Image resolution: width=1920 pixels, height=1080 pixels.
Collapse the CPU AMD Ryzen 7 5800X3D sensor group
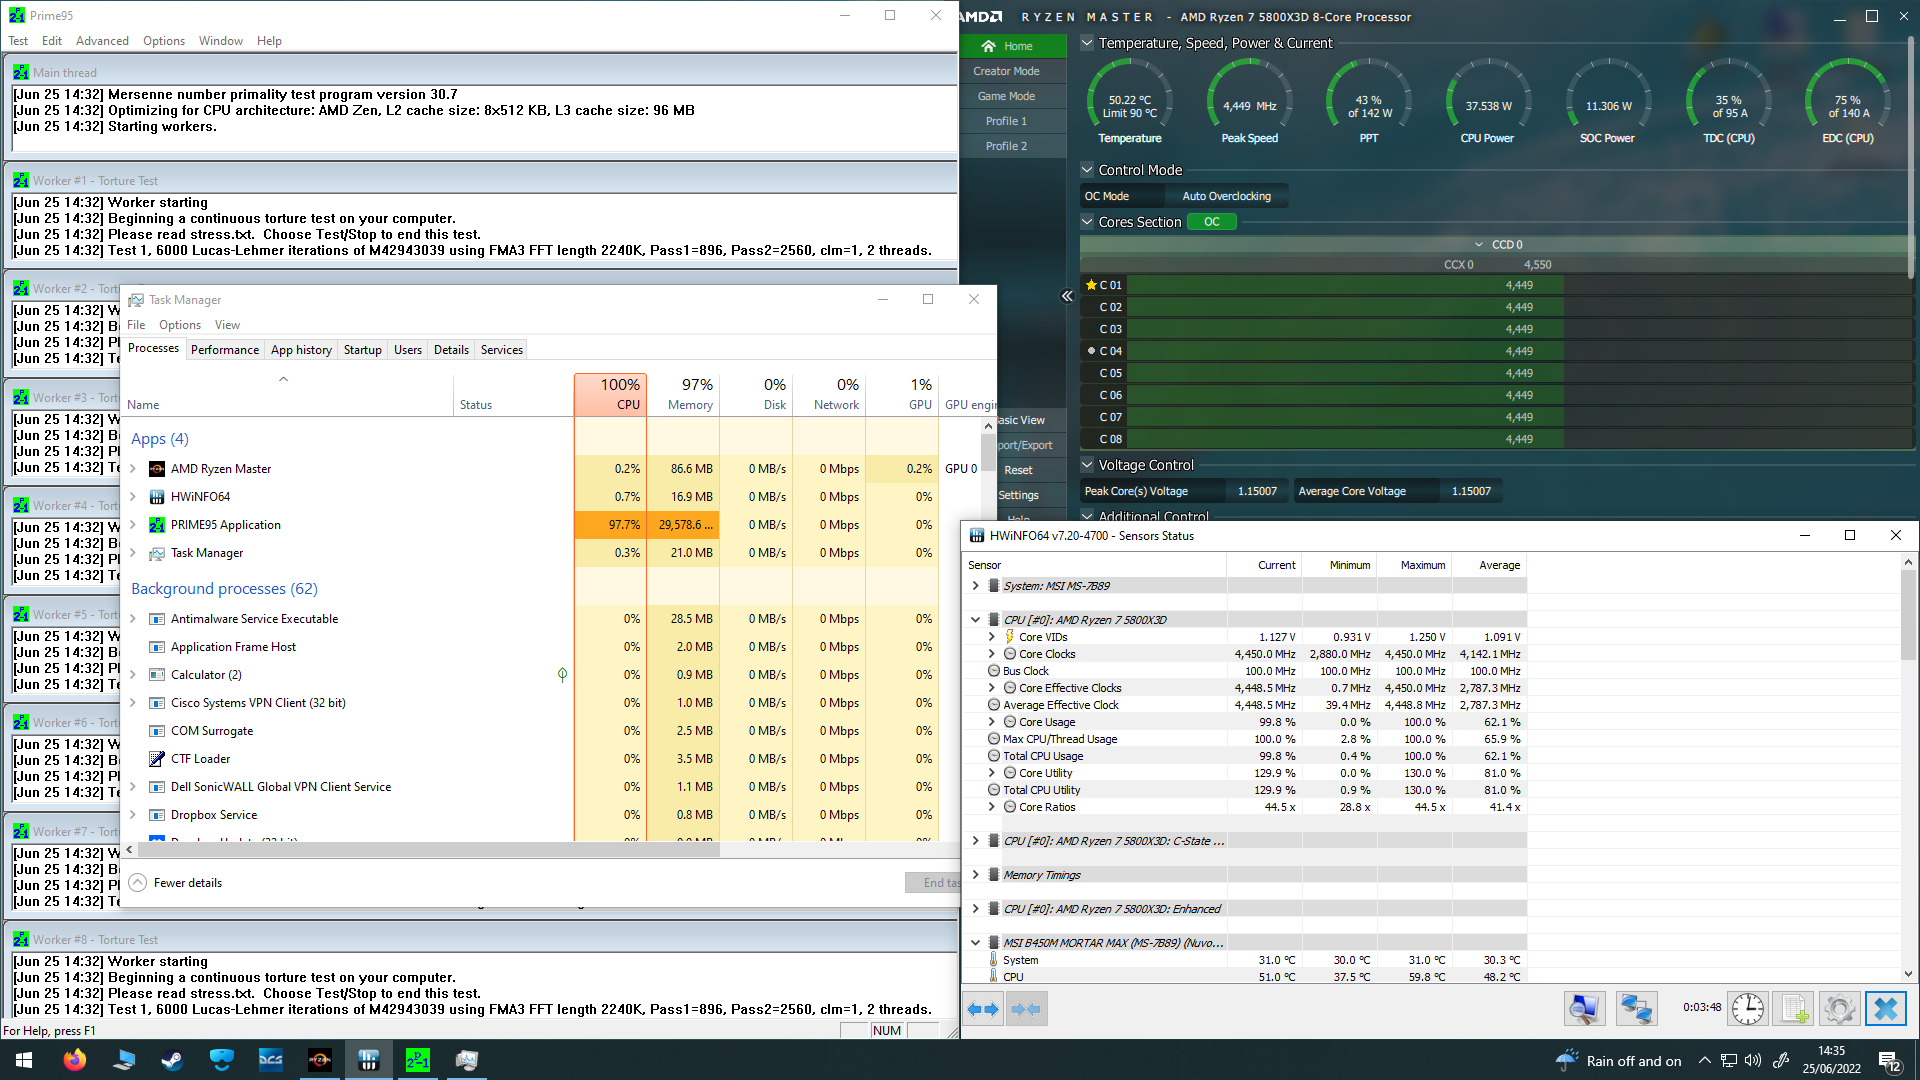click(976, 620)
